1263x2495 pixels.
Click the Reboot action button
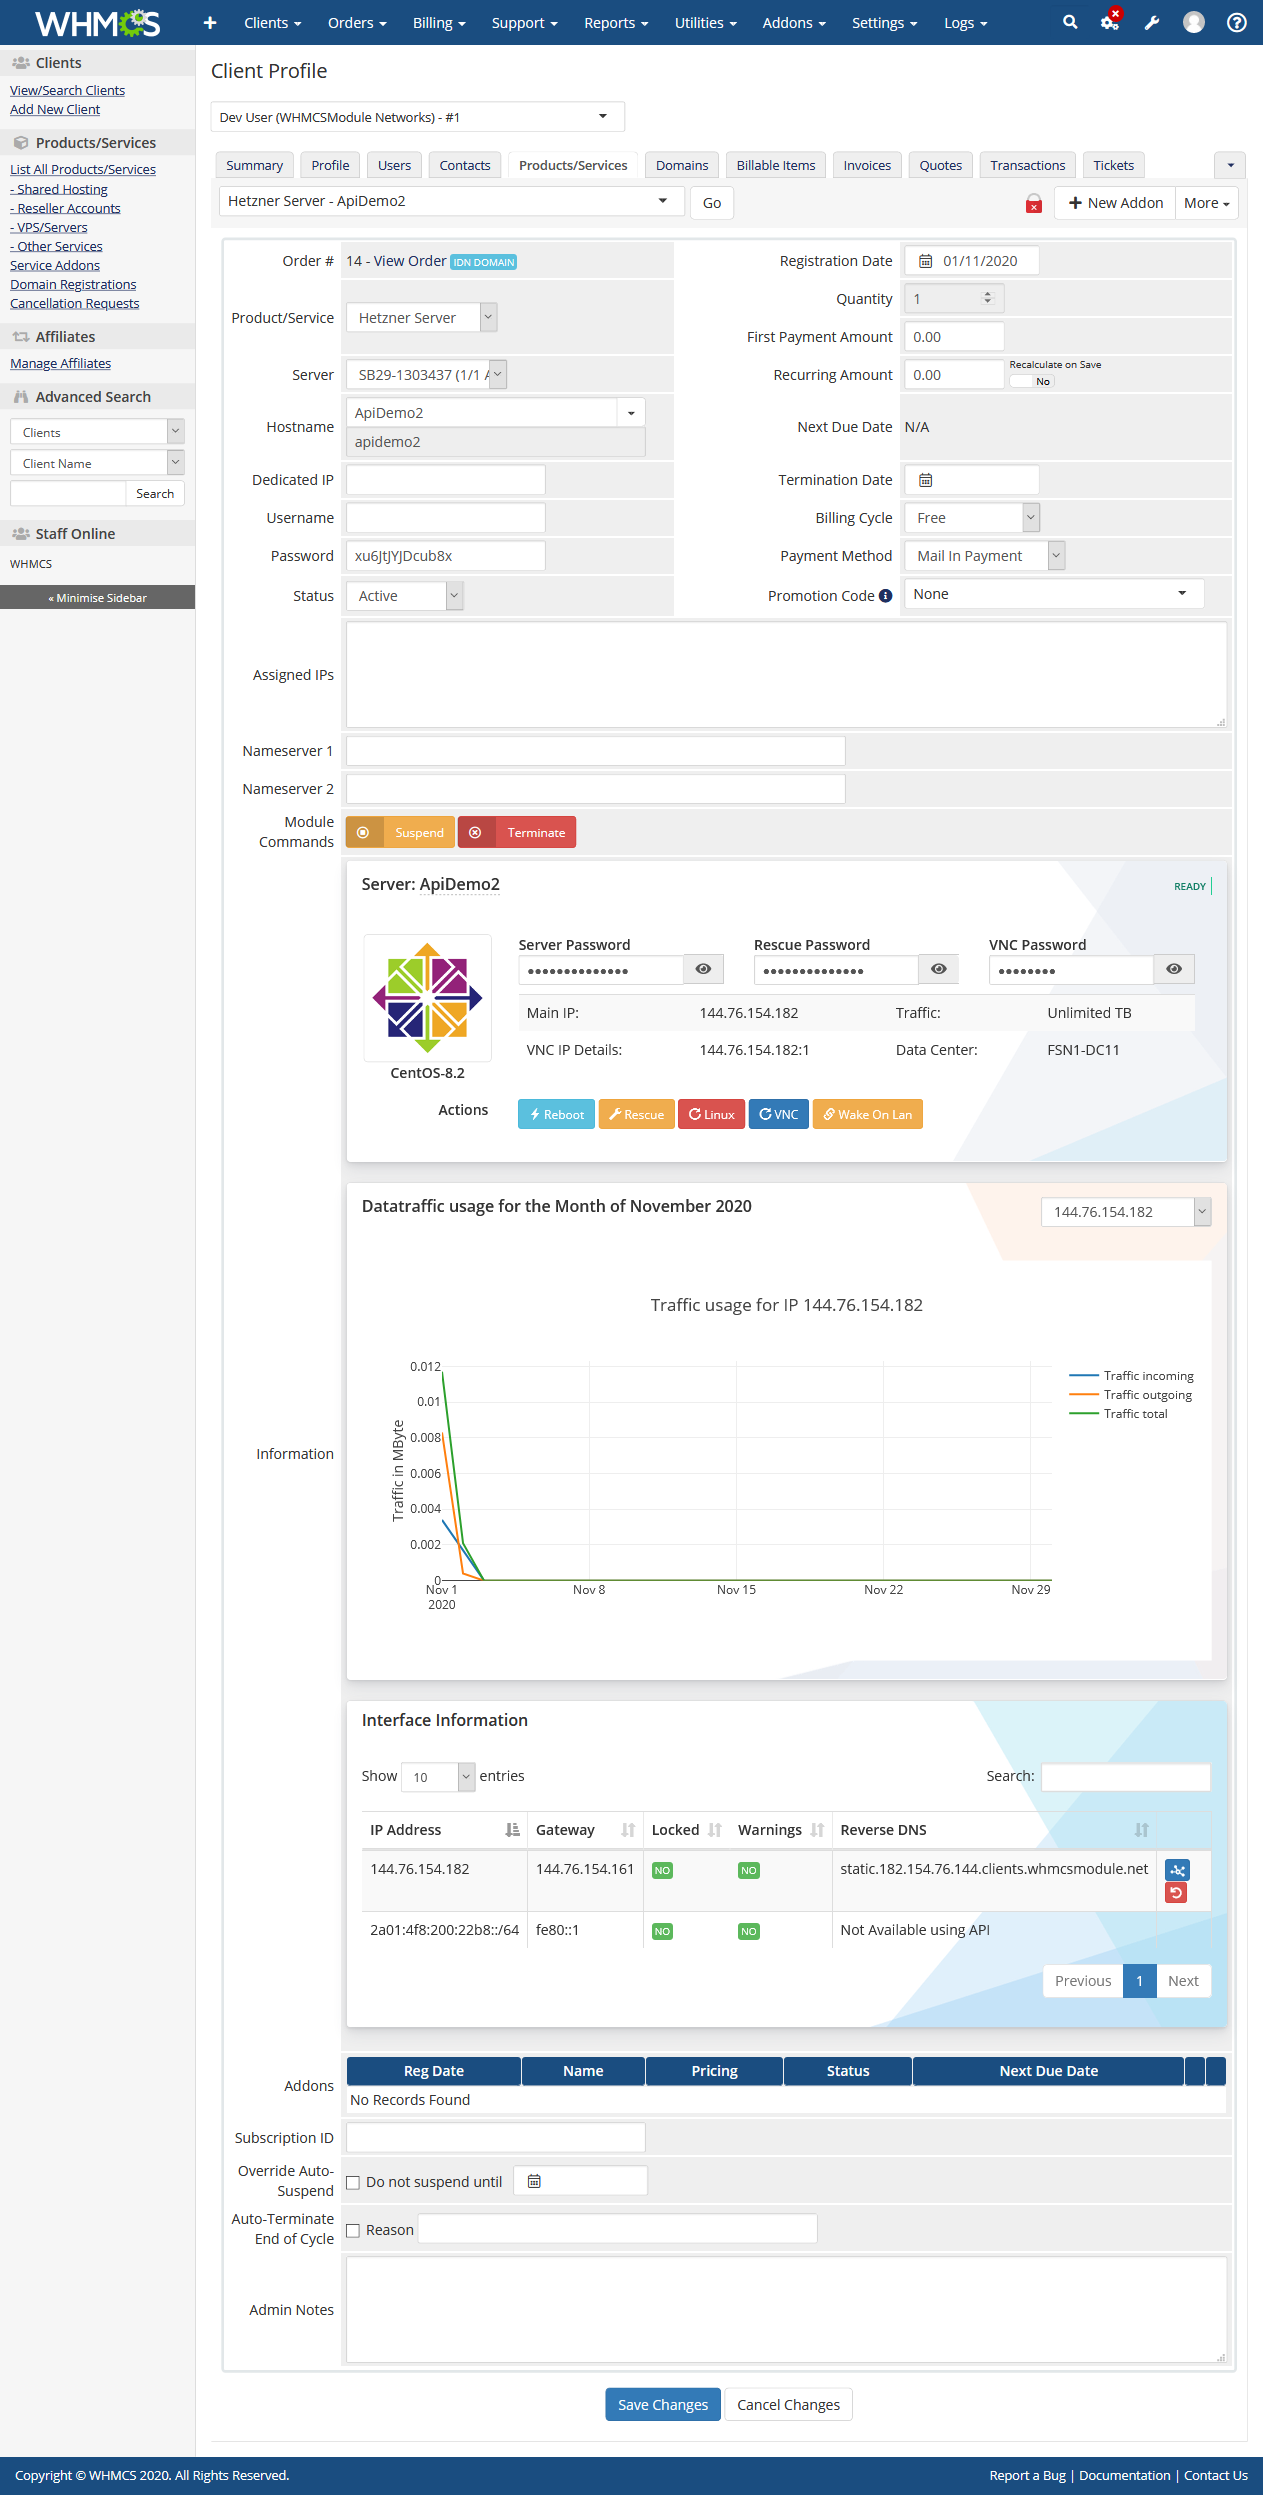556,1114
